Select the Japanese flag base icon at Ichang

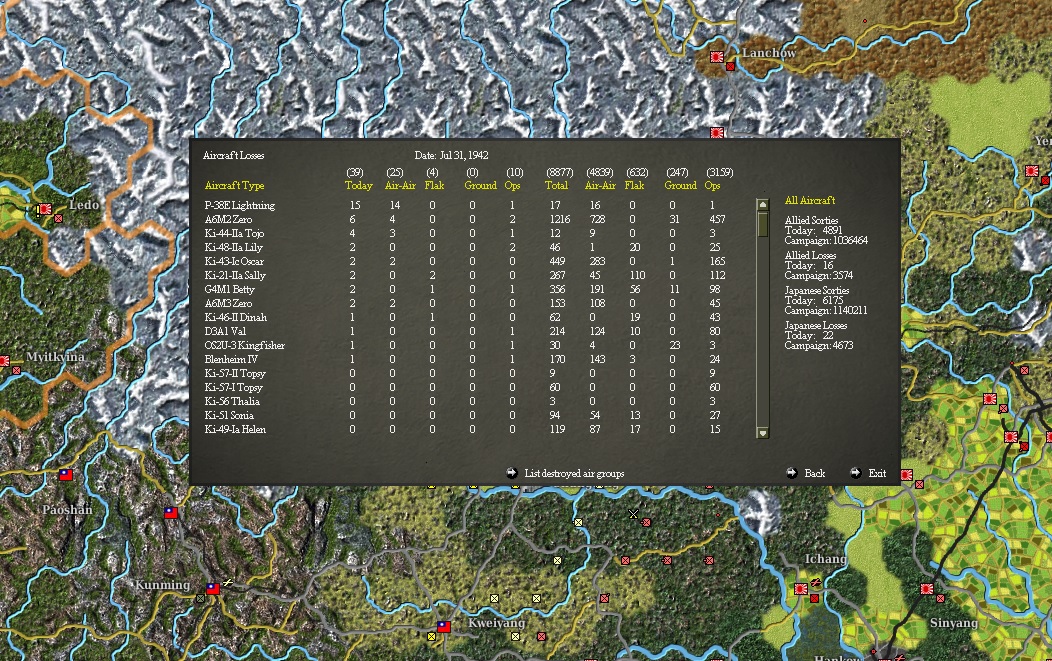[800, 589]
